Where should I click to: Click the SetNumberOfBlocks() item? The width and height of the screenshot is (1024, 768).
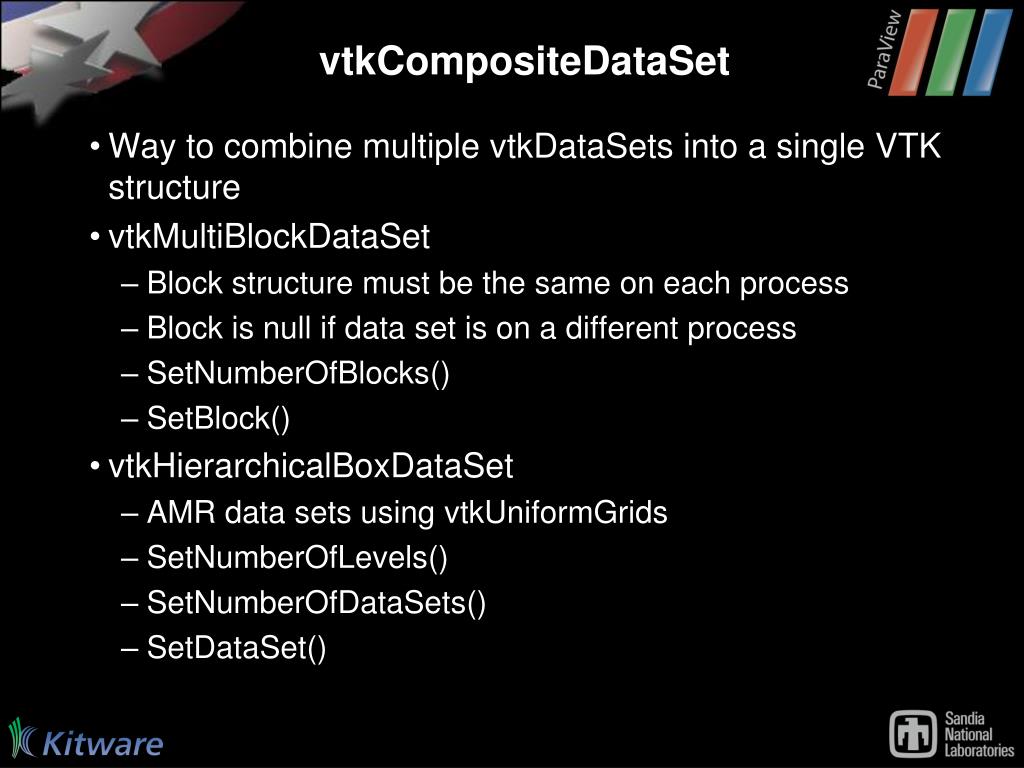tap(298, 374)
